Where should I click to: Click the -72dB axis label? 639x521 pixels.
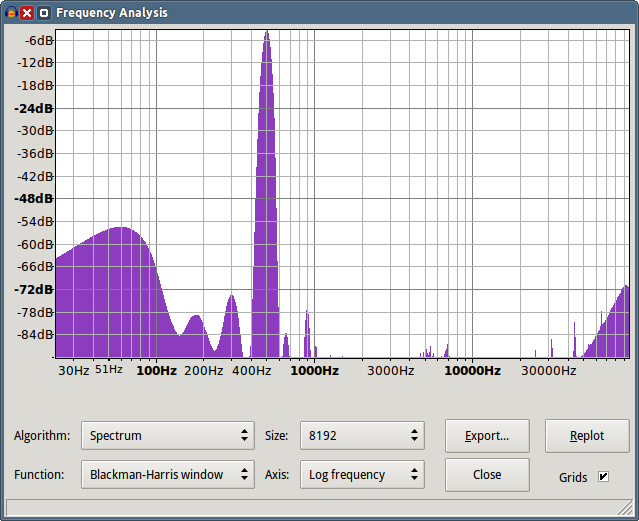[x=33, y=289]
